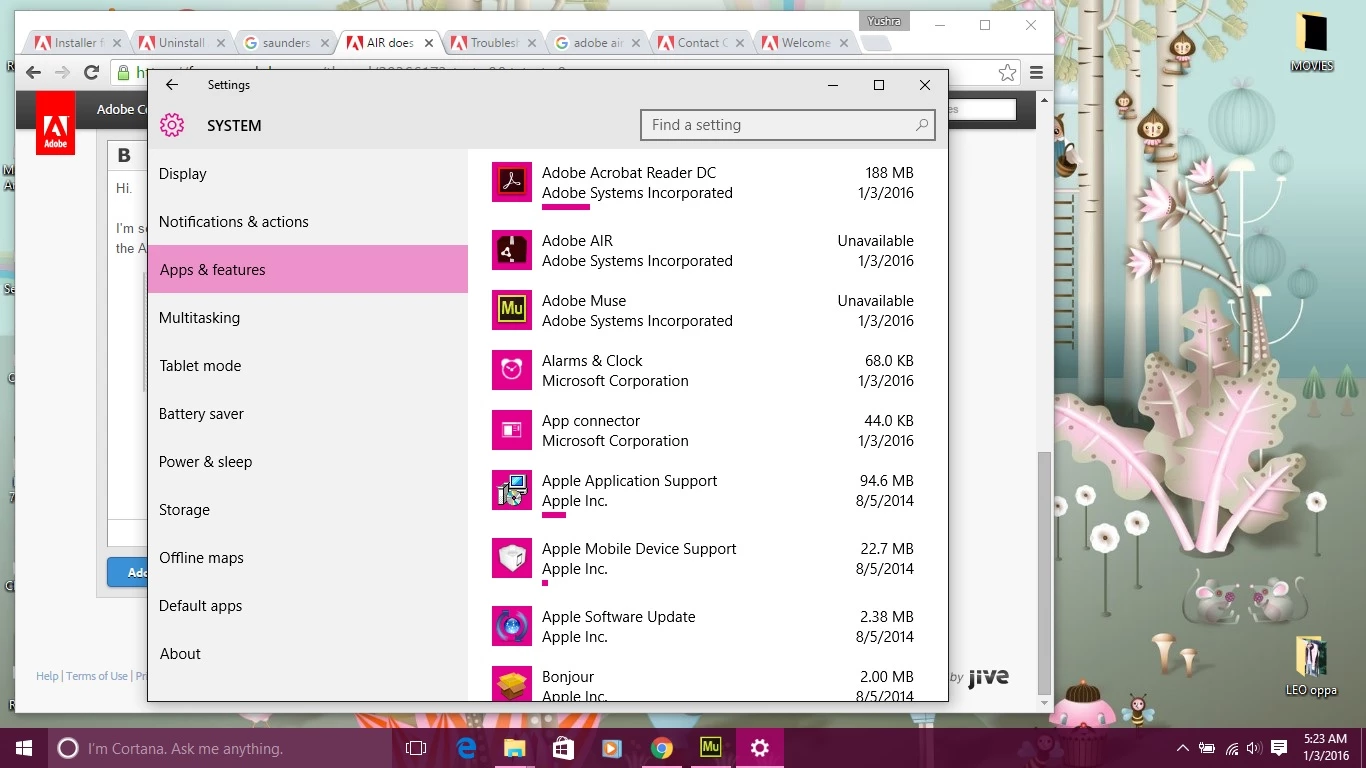Open Offline maps settings

[x=308, y=558]
